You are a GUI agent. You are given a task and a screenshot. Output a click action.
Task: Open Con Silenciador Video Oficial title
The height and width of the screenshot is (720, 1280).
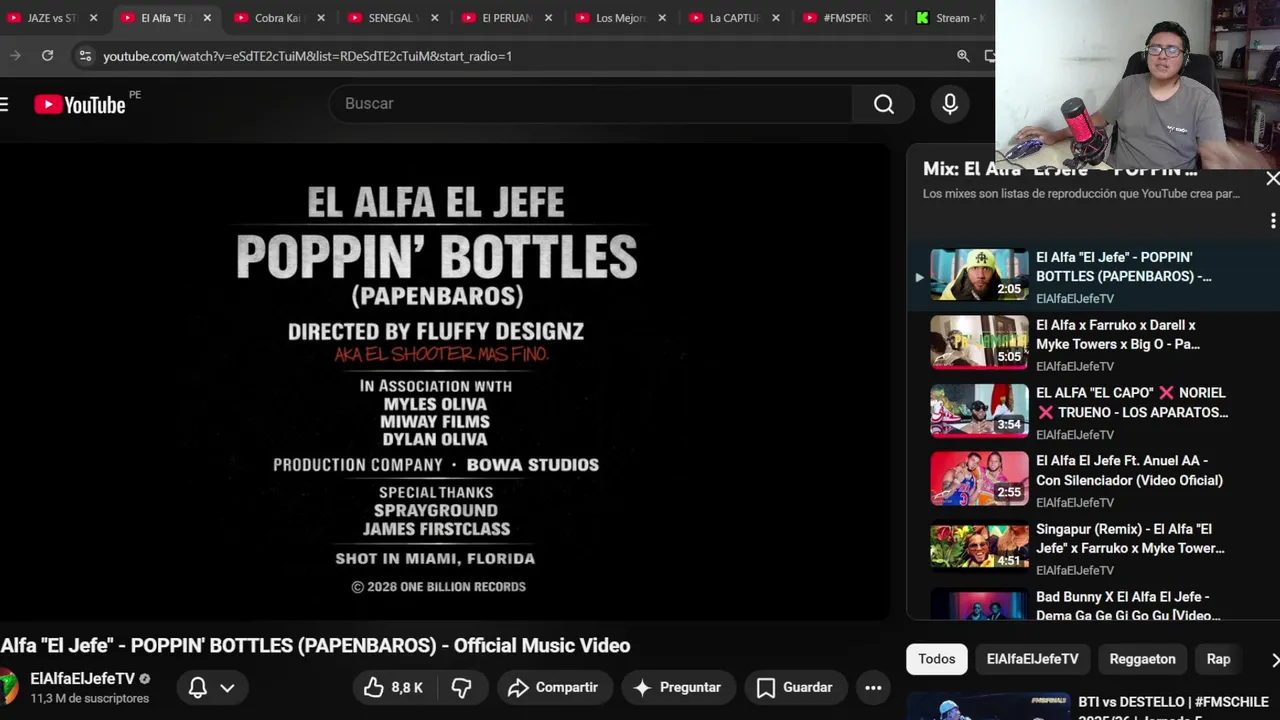[1129, 471]
